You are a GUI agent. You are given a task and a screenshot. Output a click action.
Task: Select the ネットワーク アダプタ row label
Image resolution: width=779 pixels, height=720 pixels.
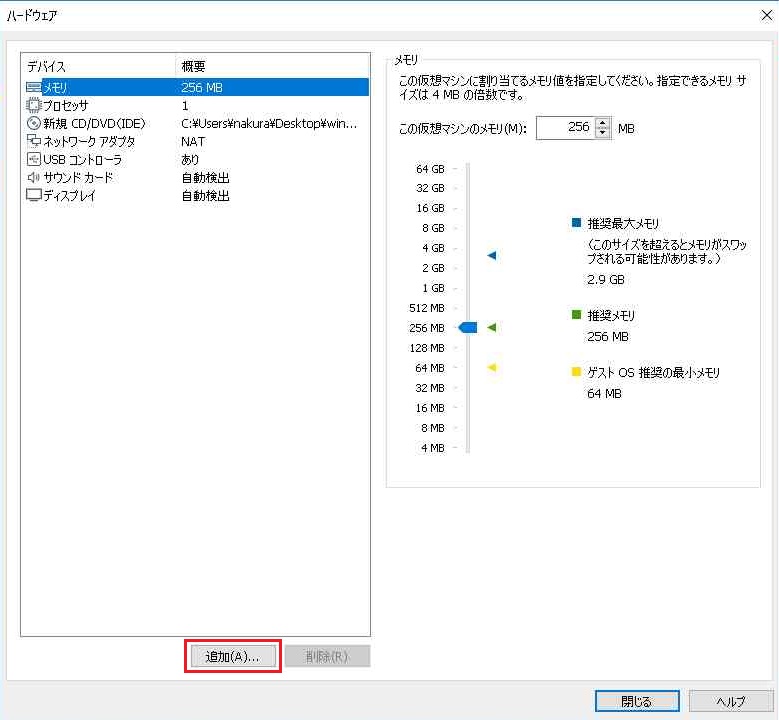[x=89, y=142]
